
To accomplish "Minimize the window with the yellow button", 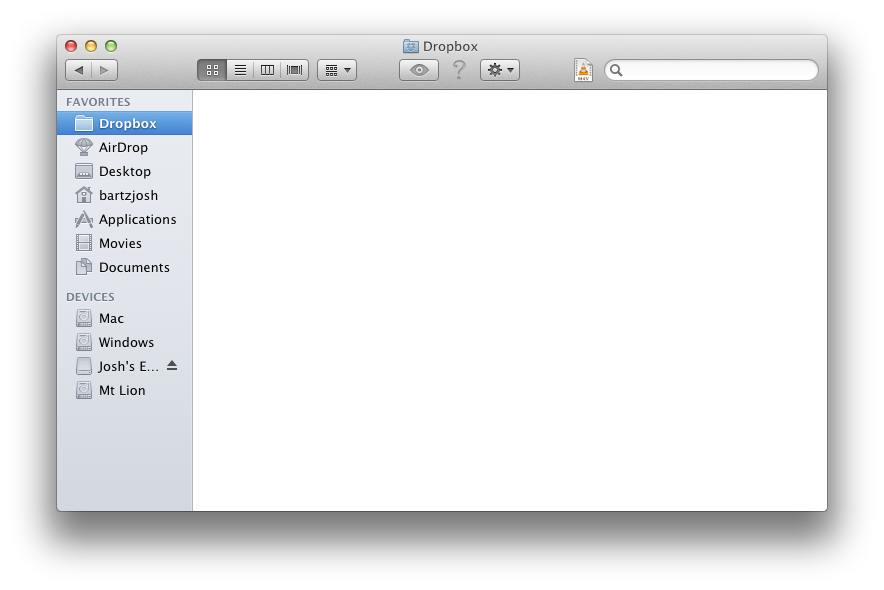I will pyautogui.click(x=91, y=46).
